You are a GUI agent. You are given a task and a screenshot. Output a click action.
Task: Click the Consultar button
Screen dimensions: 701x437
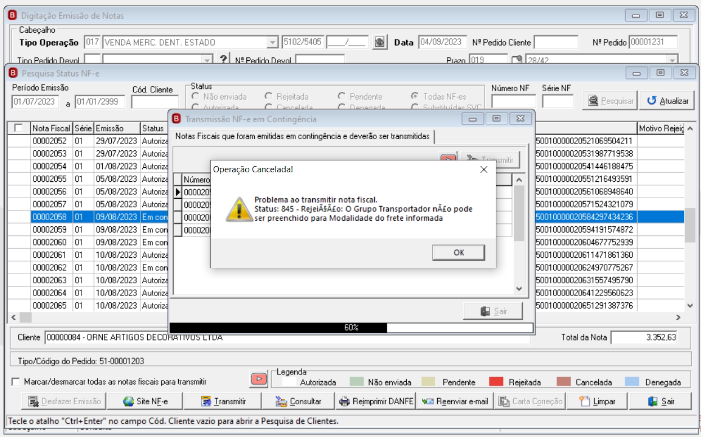[298, 401]
